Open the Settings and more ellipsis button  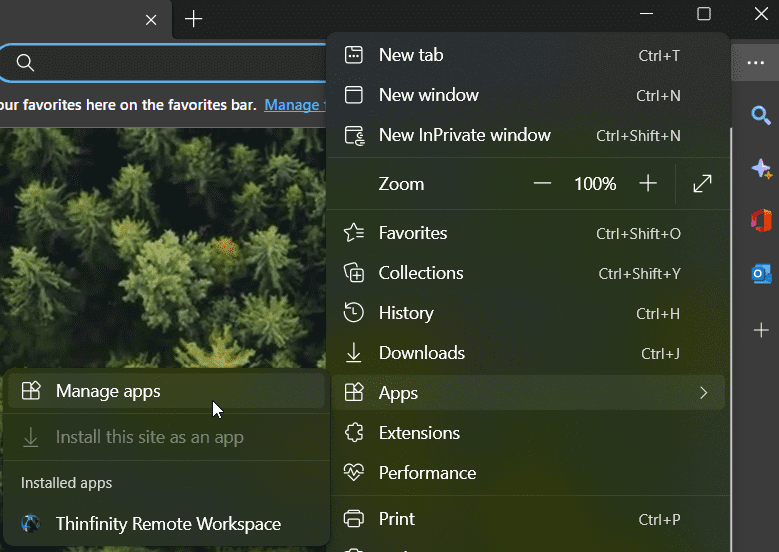755,63
